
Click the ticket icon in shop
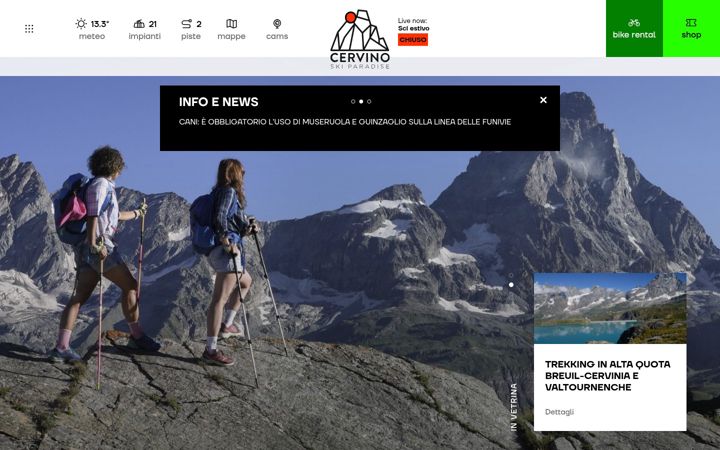691,22
